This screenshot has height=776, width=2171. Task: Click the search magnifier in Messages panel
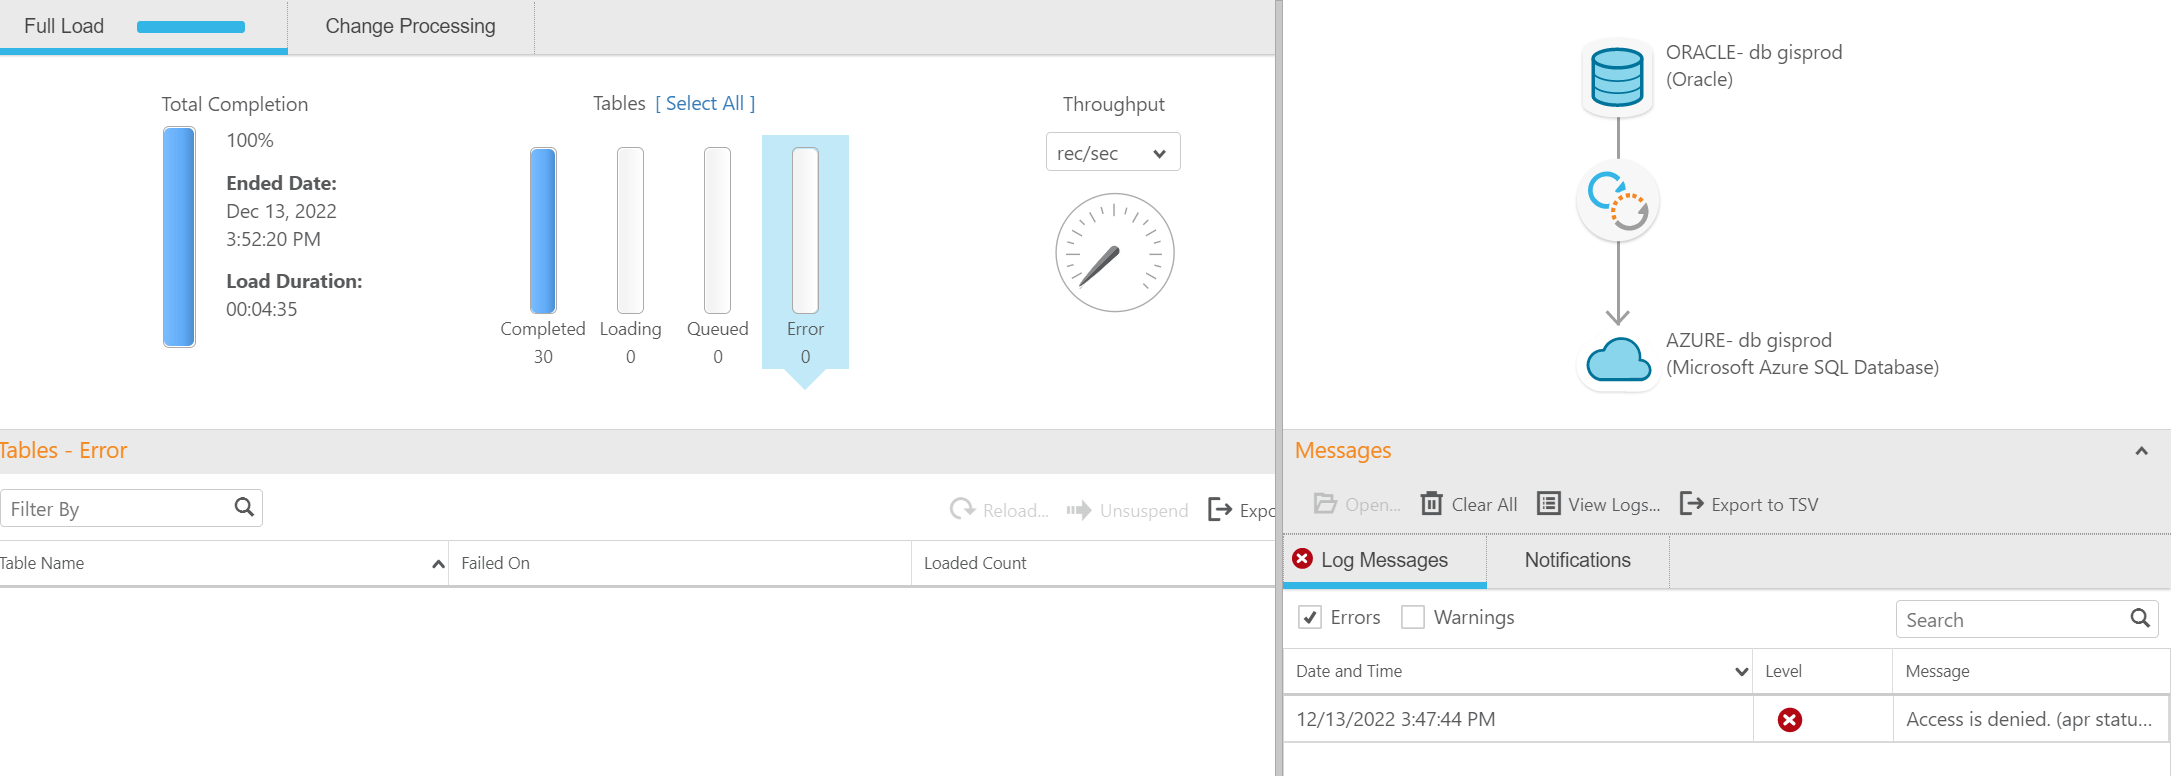click(2139, 619)
